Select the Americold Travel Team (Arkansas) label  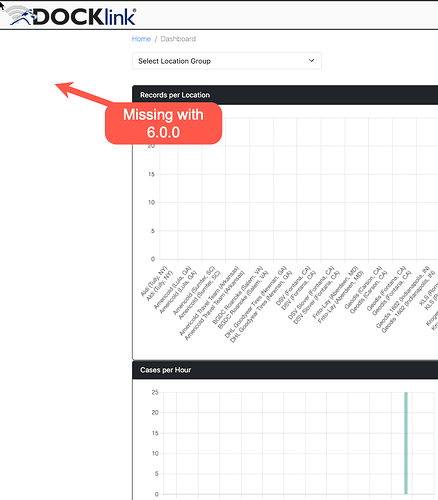(x=212, y=303)
